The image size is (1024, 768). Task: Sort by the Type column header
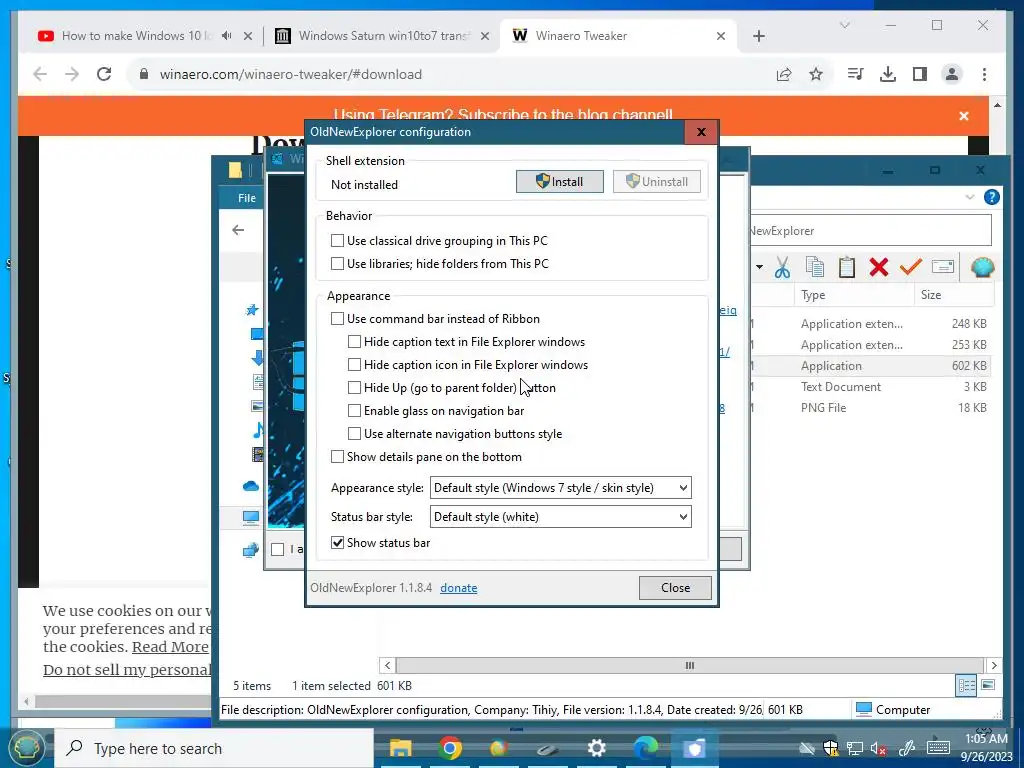(x=854, y=295)
